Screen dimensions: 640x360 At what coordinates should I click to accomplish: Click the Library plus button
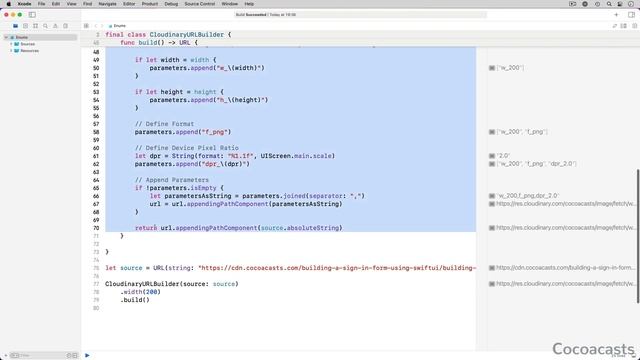[x=616, y=15]
